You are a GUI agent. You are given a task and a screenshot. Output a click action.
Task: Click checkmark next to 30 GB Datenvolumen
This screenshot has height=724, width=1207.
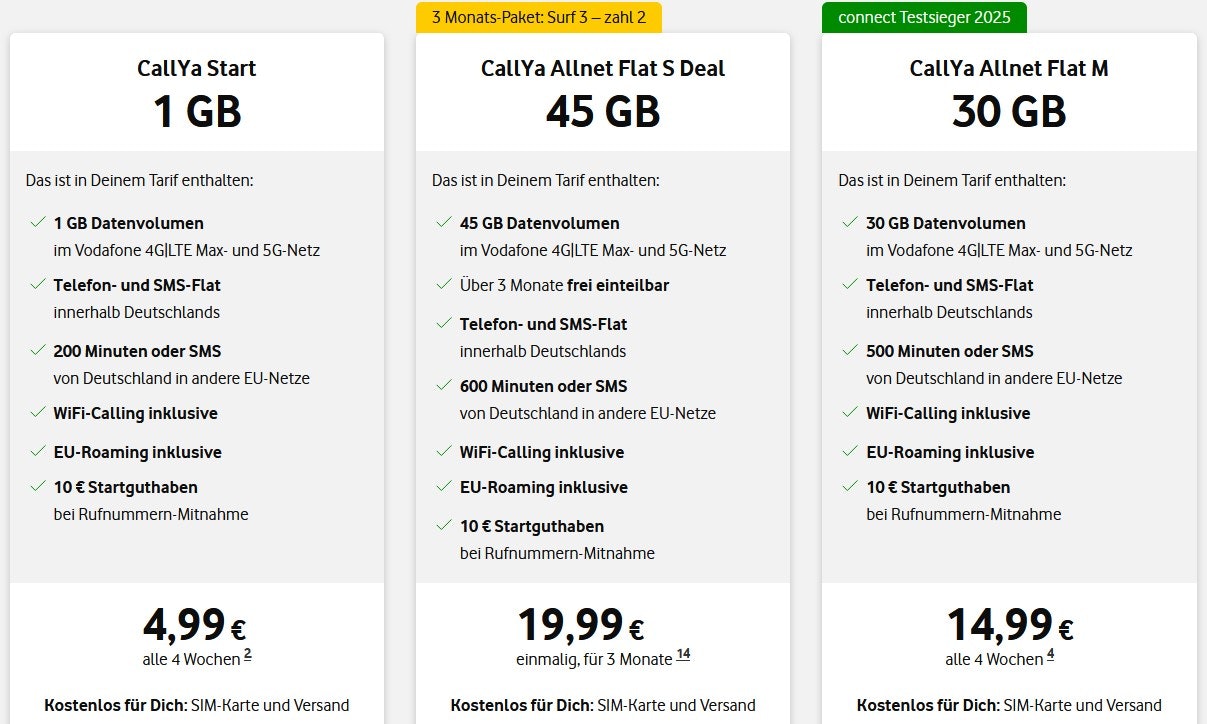[850, 222]
